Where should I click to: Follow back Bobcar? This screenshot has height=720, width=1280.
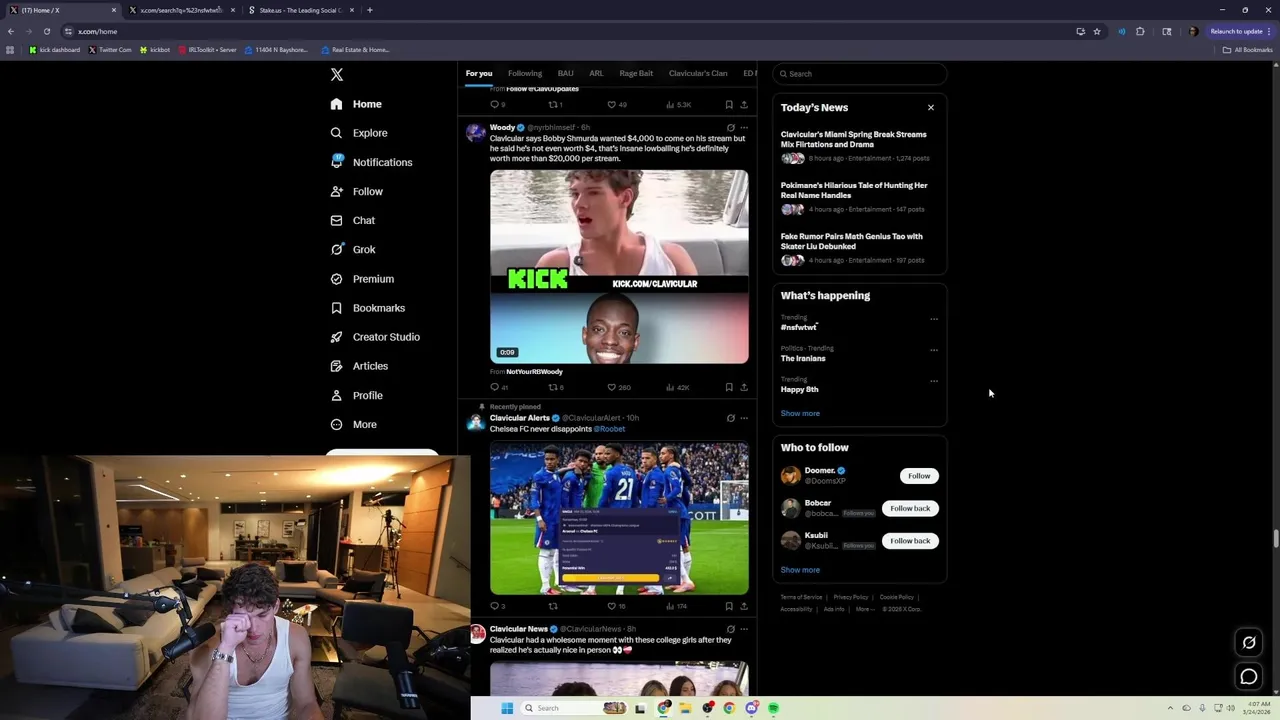910,508
